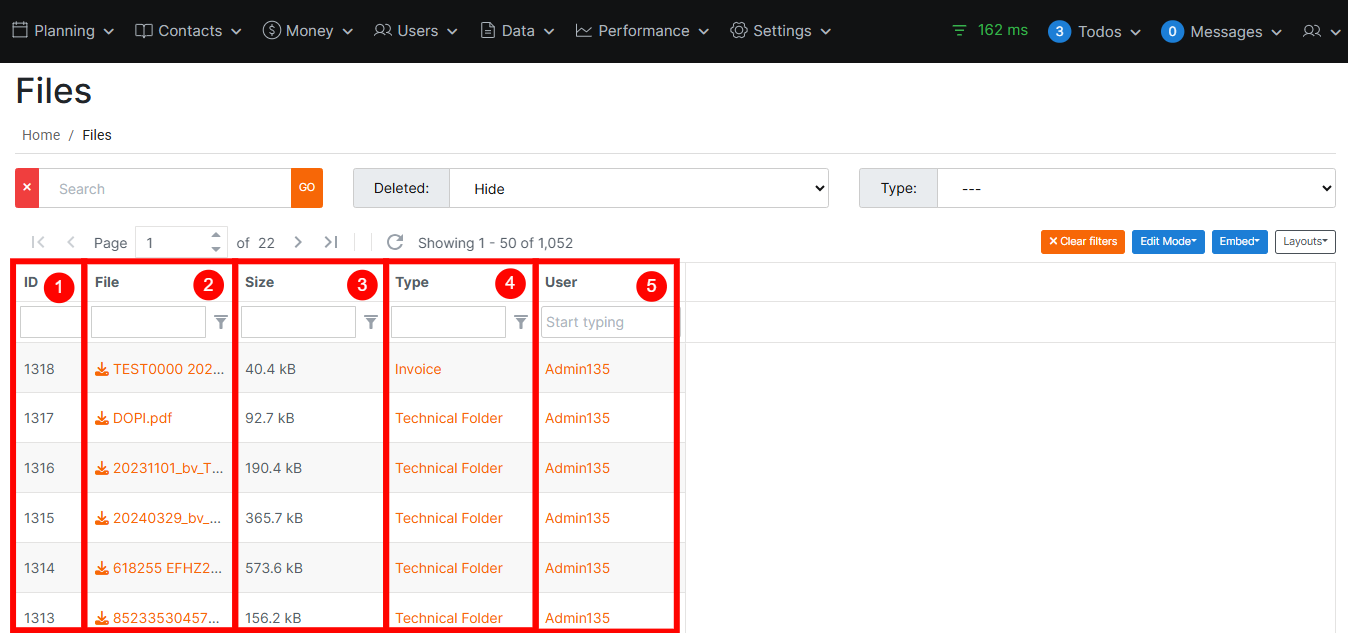Open the Deleted filter dropdown
The height and width of the screenshot is (633, 1348).
(x=638, y=188)
